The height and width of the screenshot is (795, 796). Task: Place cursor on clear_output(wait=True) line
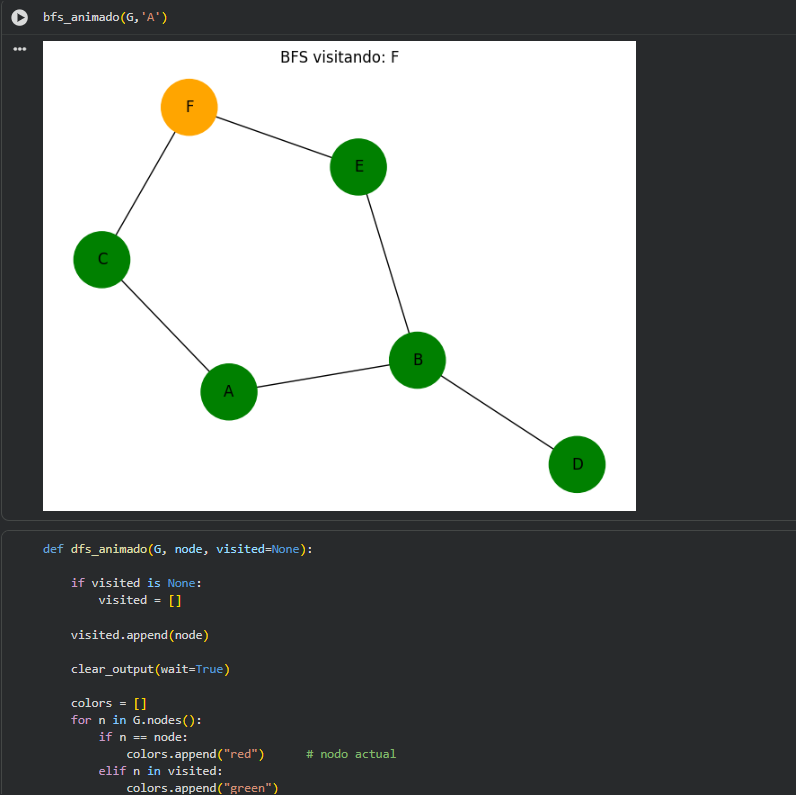coord(150,668)
